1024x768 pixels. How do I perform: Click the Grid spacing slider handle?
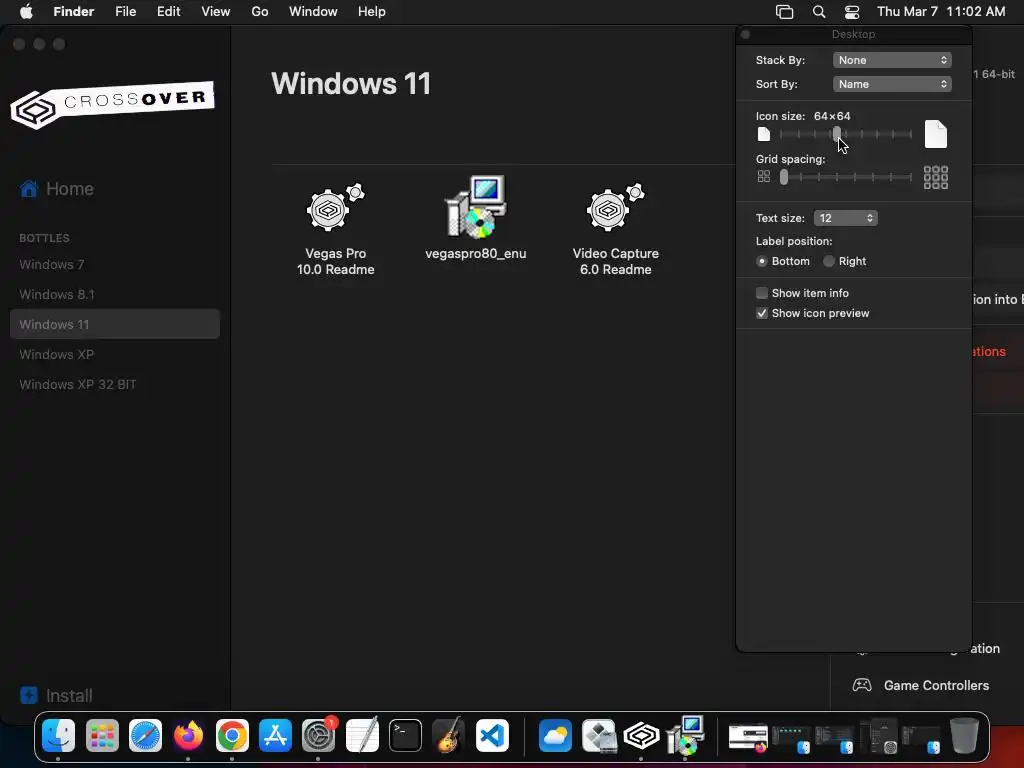(784, 177)
